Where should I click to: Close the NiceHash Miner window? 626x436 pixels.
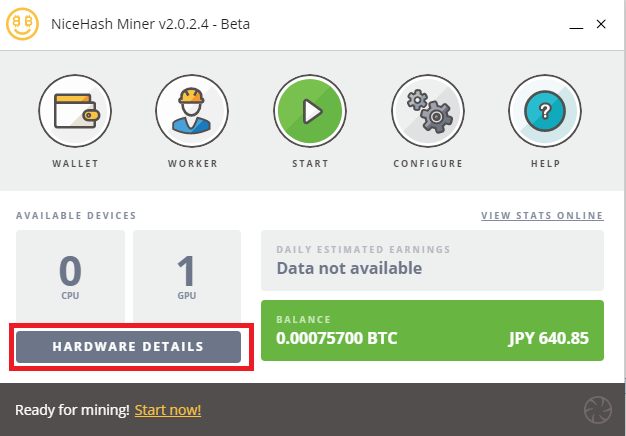(x=601, y=24)
